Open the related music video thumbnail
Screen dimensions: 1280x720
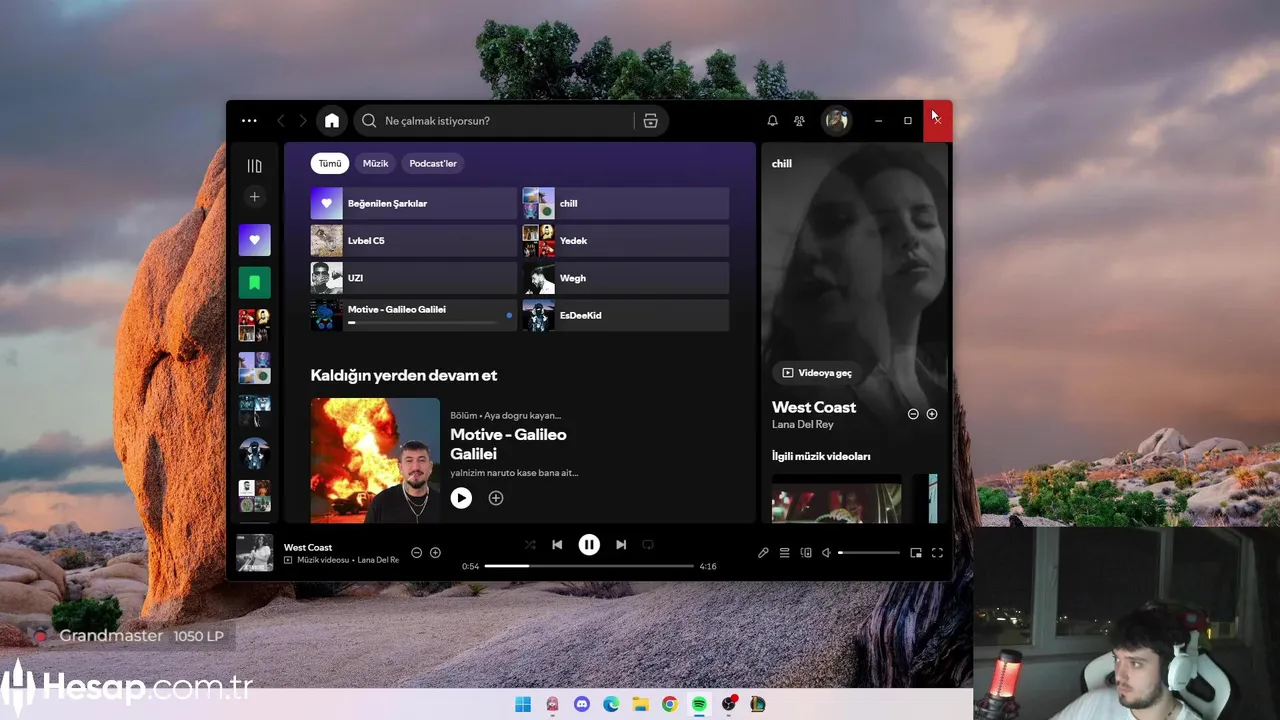837,499
